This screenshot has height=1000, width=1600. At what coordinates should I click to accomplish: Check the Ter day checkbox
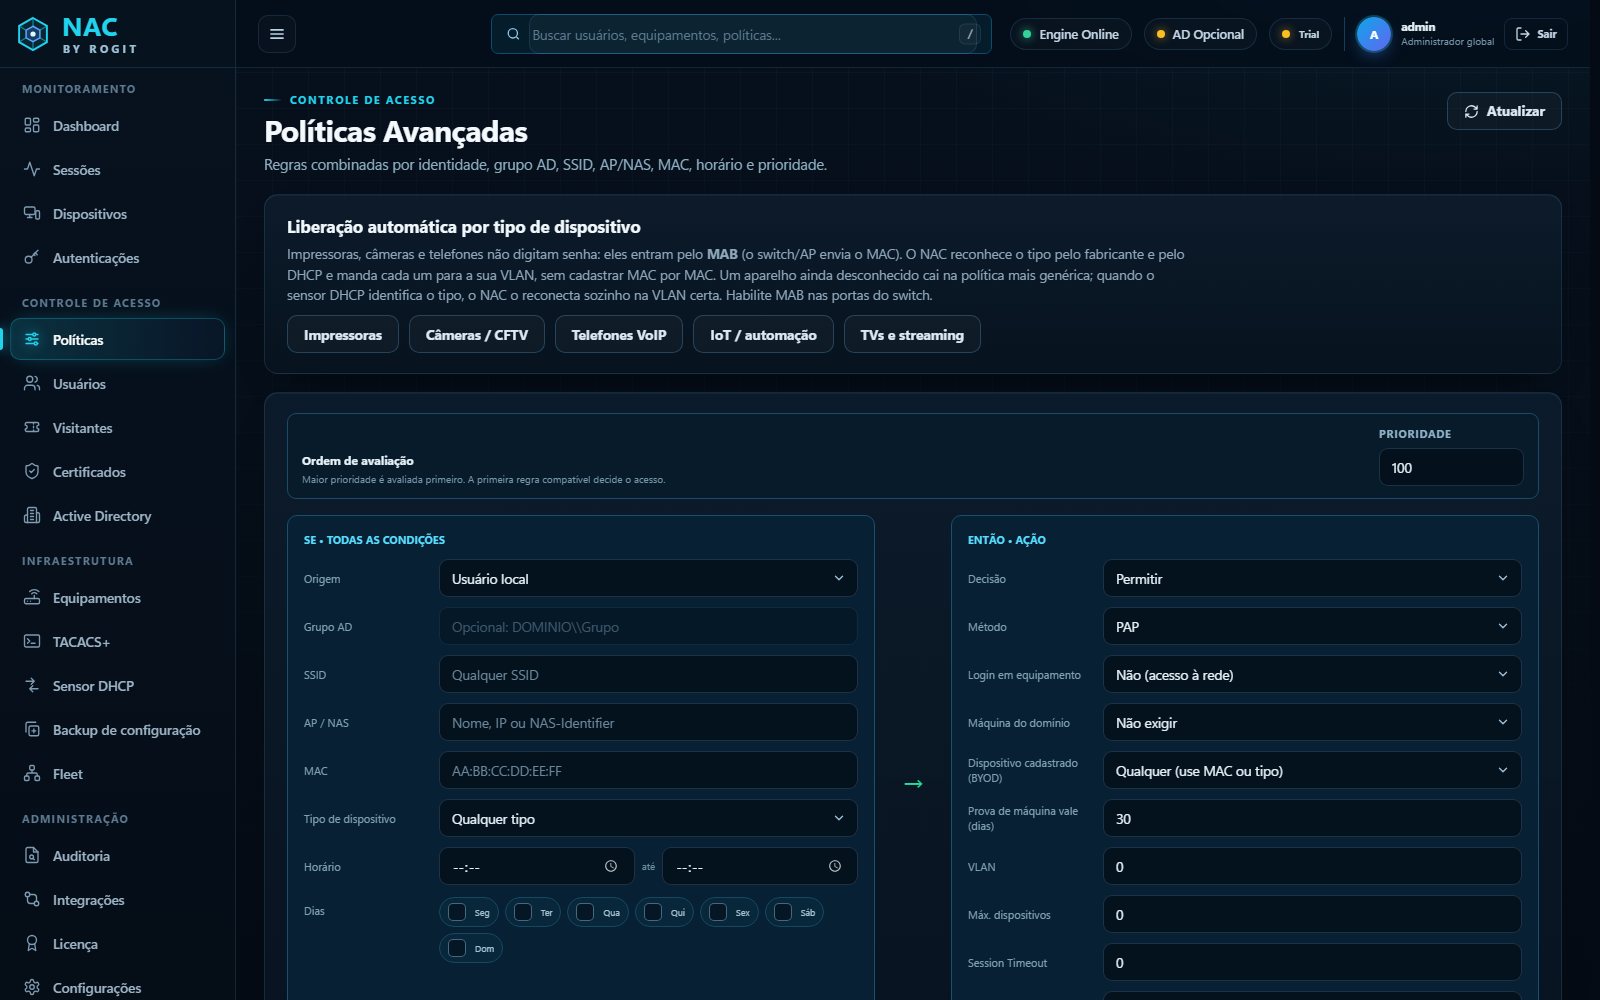point(523,912)
